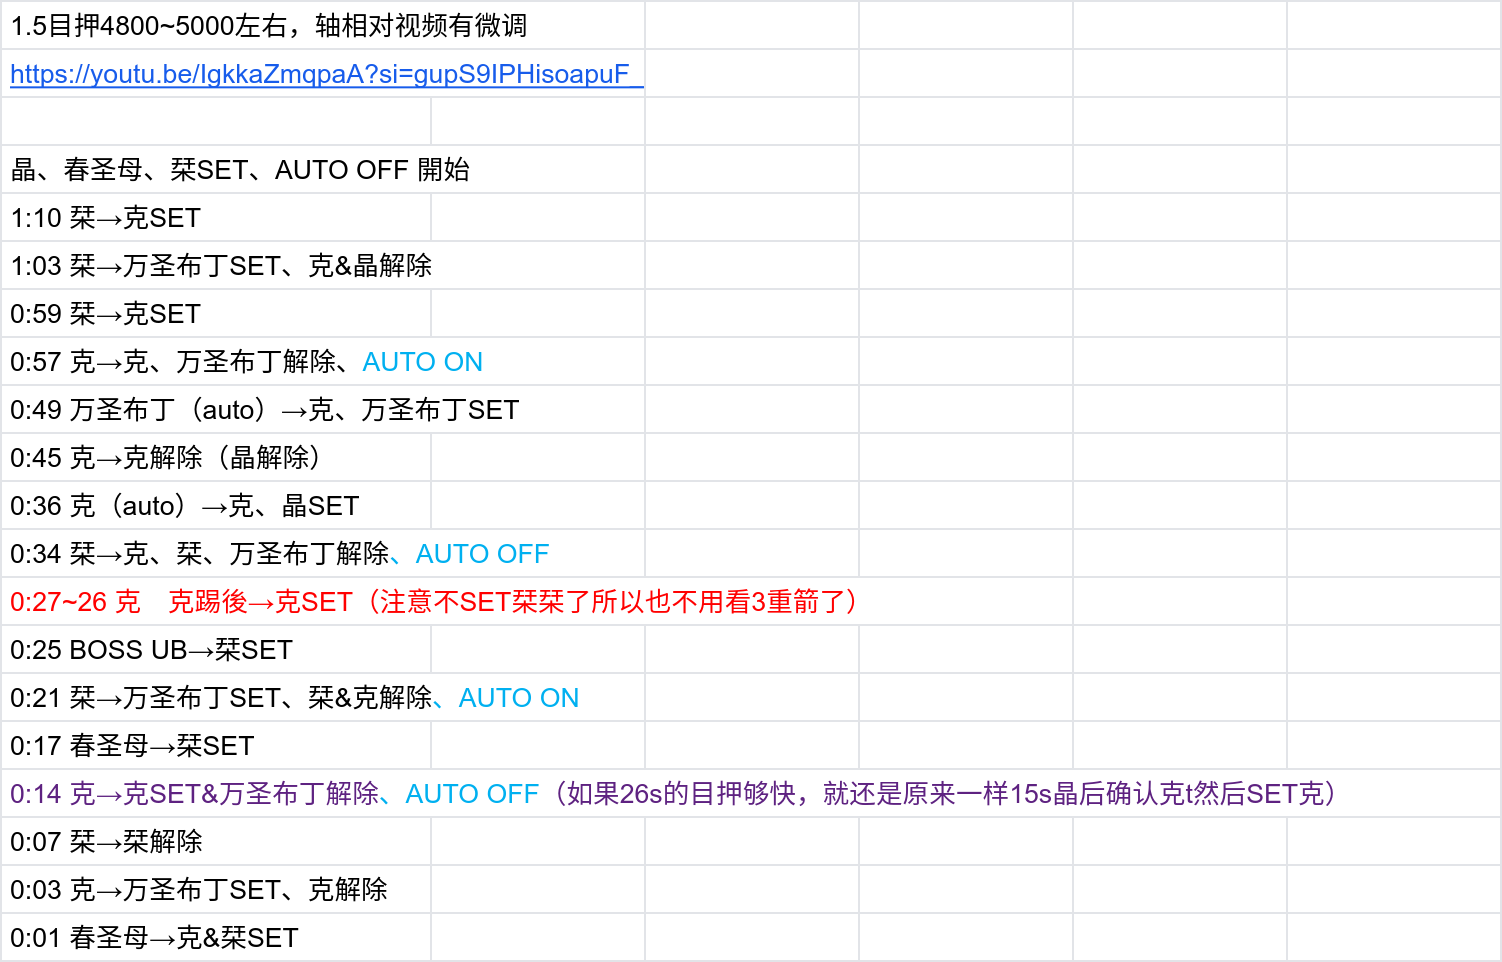Click the 0:17 春圣母→栞SET cell
The height and width of the screenshot is (962, 1502).
click(132, 746)
